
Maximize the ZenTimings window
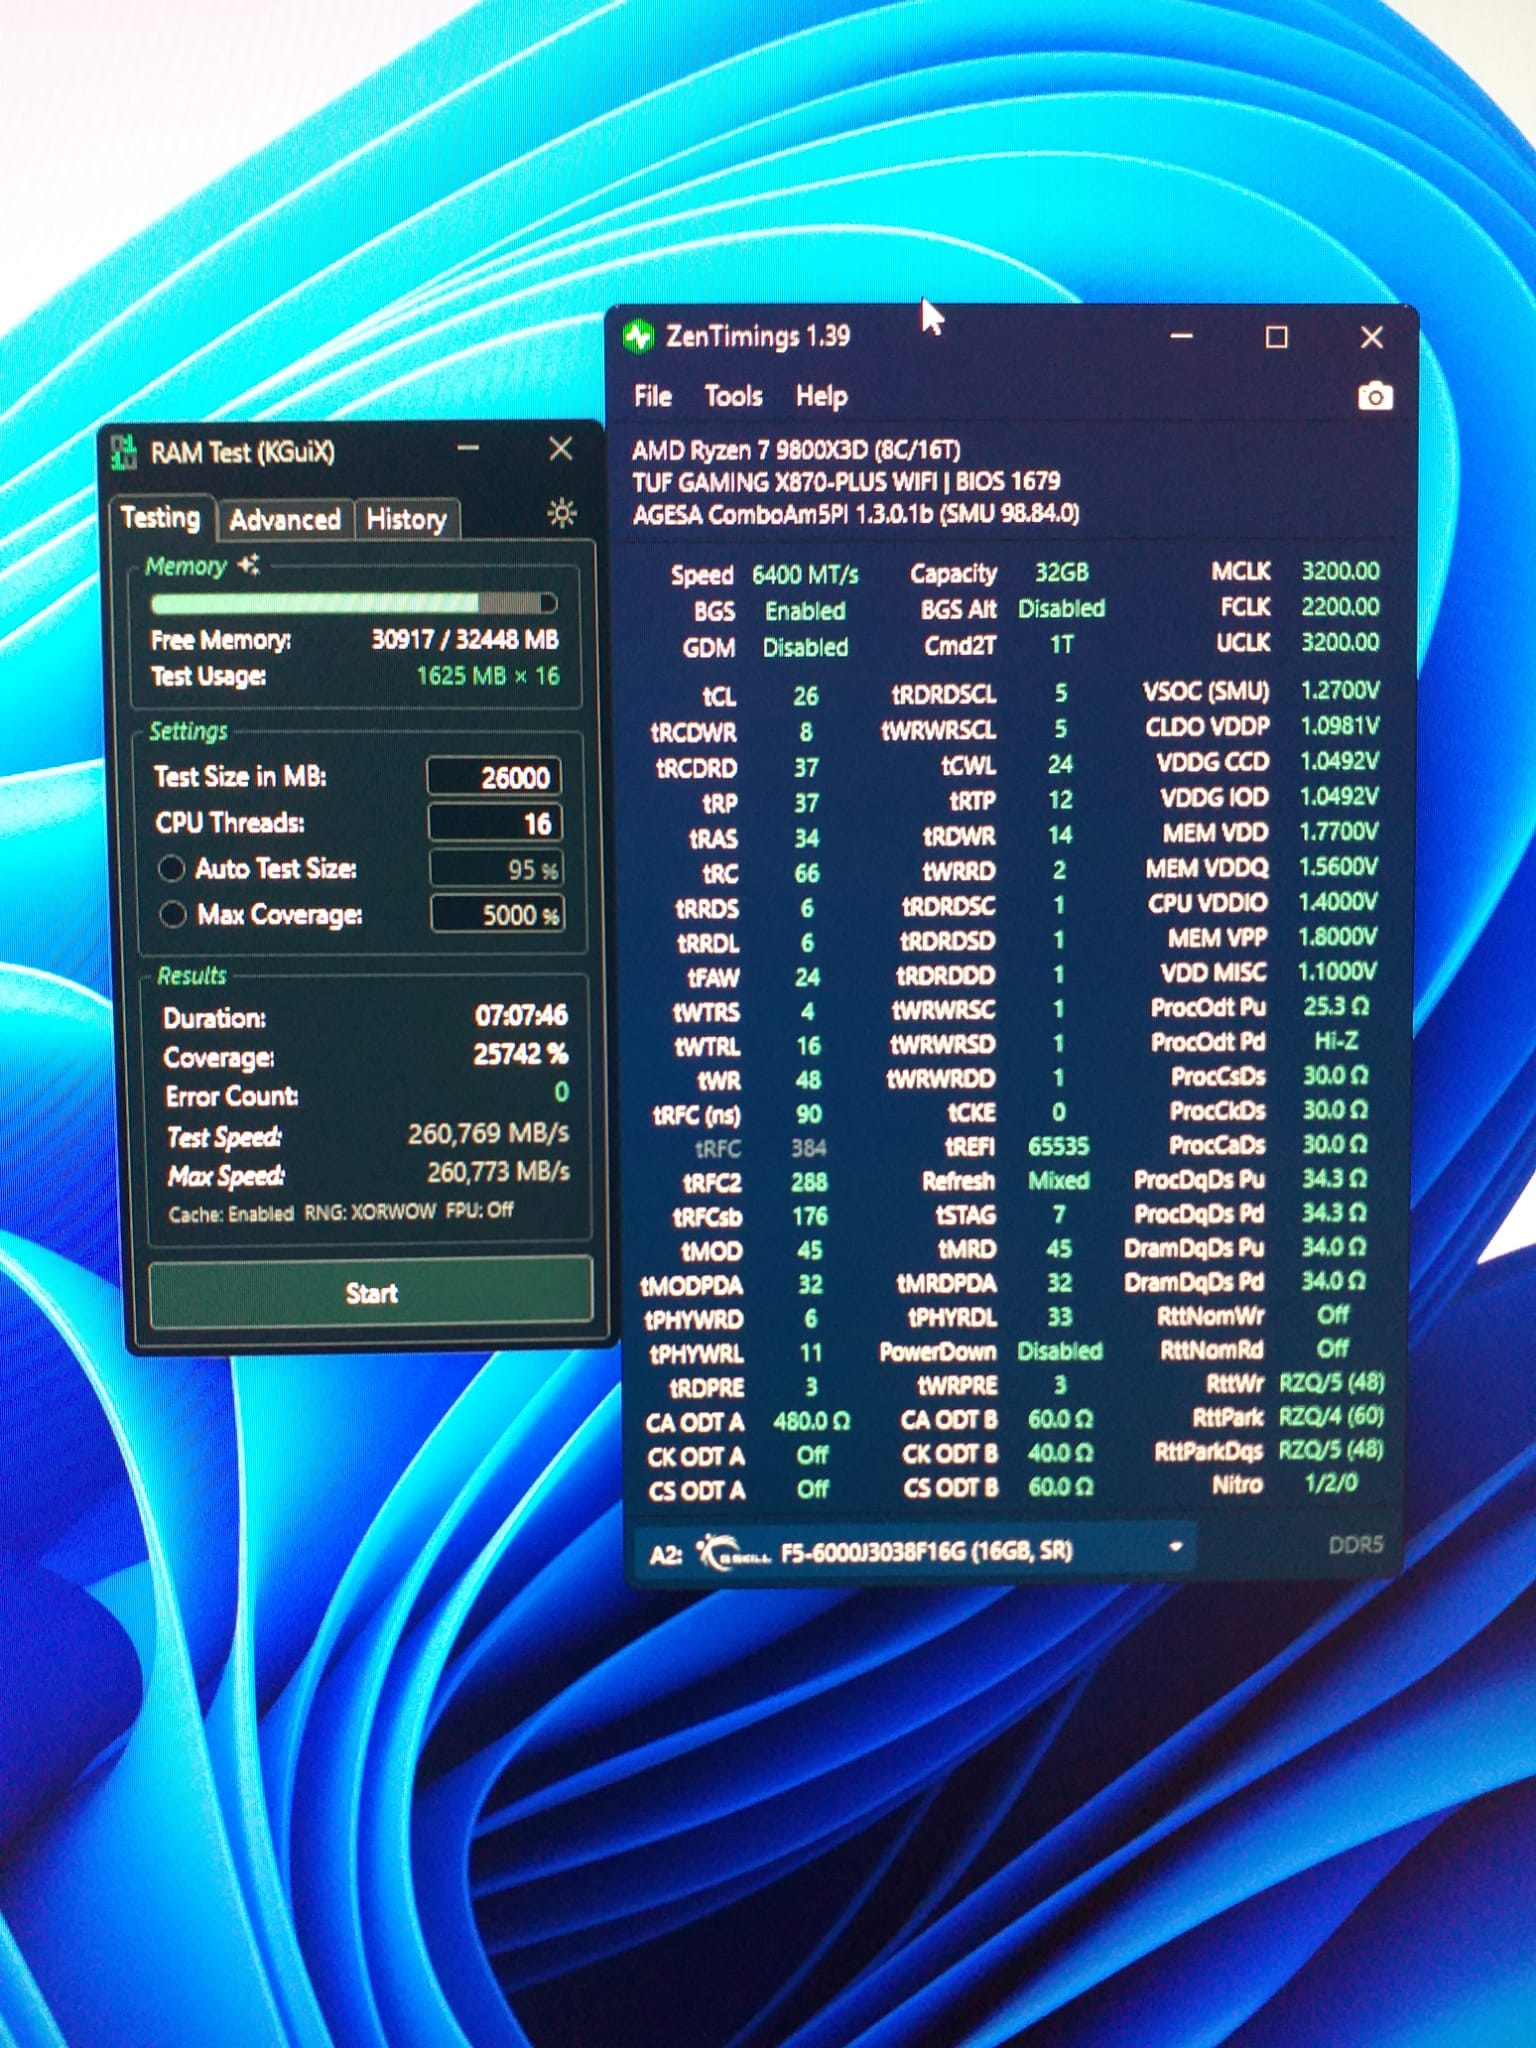1276,337
